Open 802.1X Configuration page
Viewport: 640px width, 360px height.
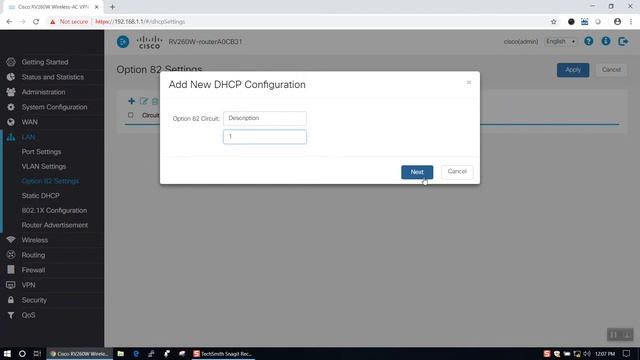point(54,211)
